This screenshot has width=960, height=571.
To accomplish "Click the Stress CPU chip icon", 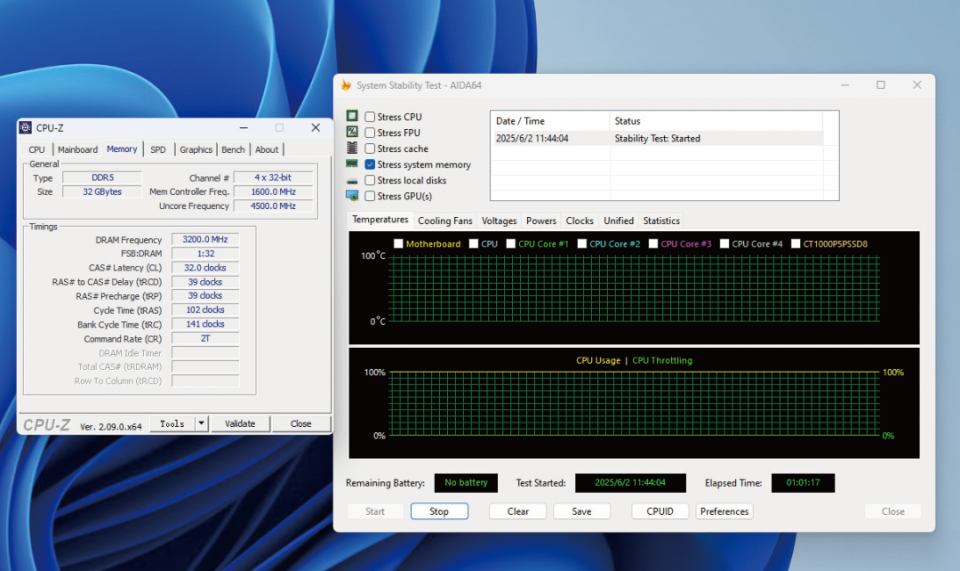I will 352,116.
